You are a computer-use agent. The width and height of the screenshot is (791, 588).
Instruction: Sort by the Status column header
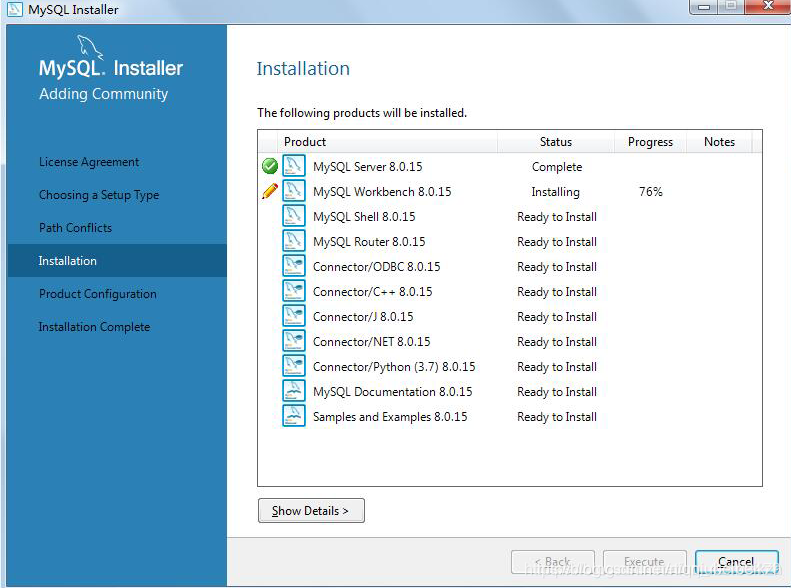(x=556, y=142)
